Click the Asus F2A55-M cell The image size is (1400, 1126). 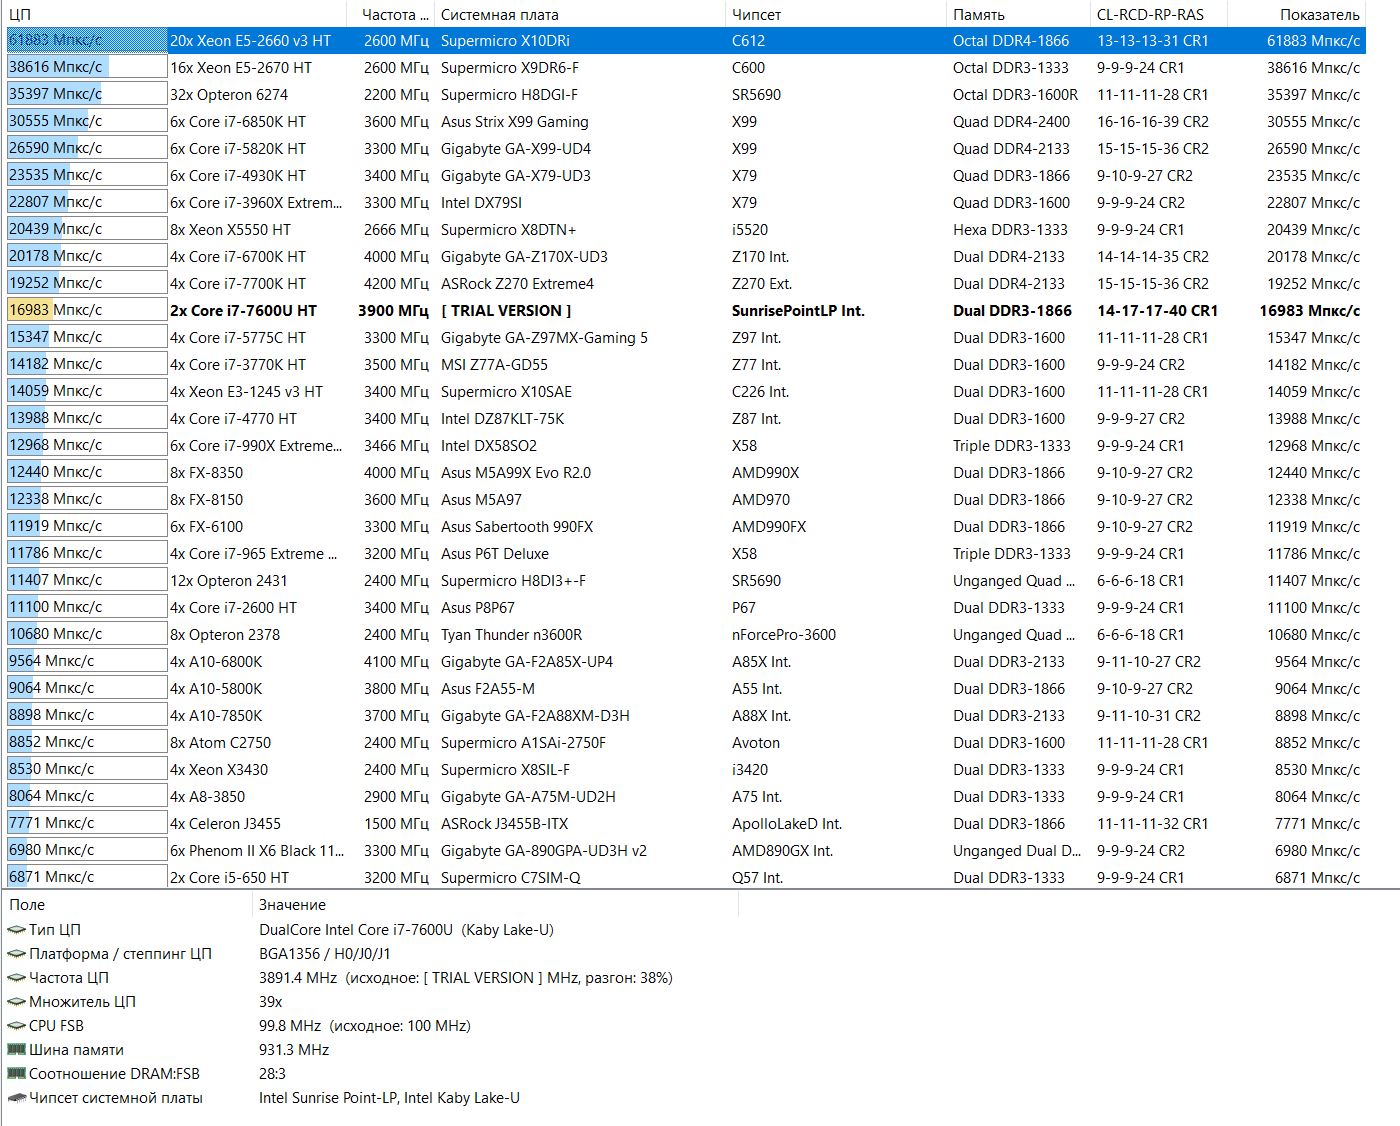[488, 689]
